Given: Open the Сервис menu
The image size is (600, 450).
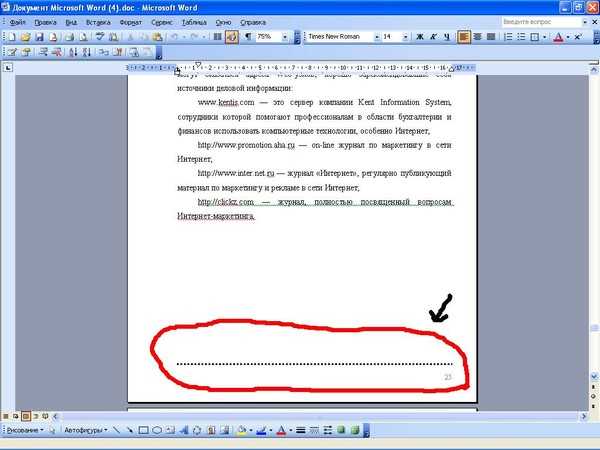Looking at the screenshot, I should point(162,22).
